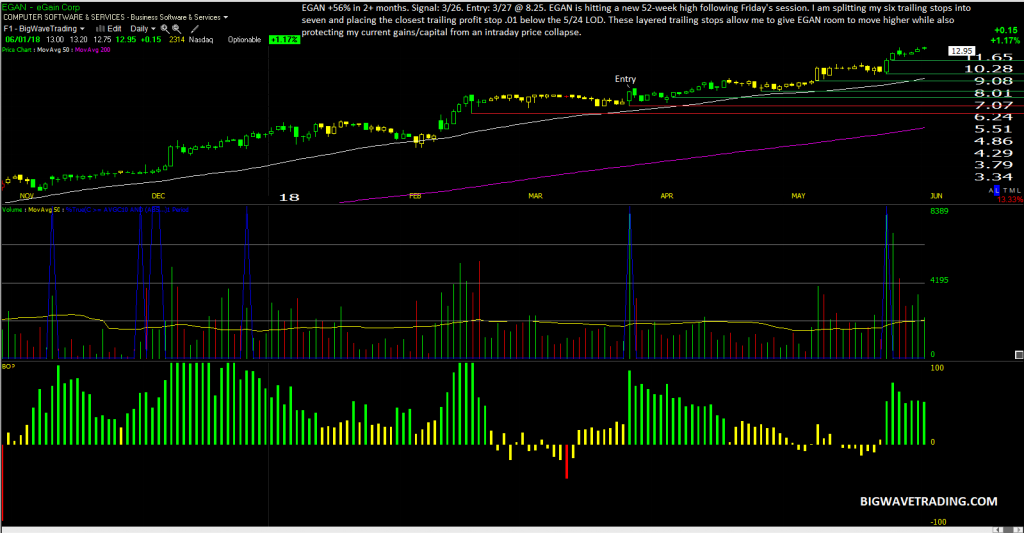
Task: Click the Edit chart button
Action: click(x=114, y=29)
